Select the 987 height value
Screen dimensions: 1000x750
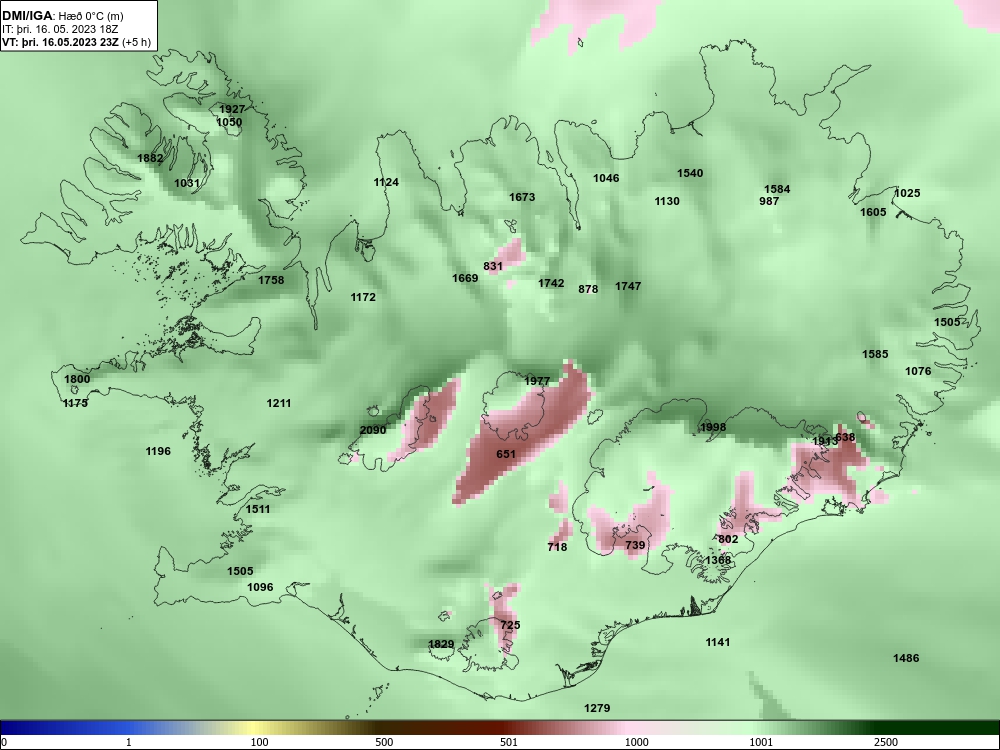coord(769,201)
